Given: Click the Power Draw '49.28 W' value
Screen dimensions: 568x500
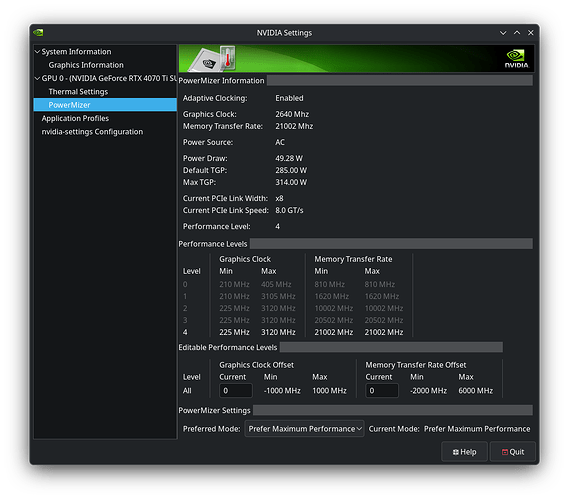Looking at the screenshot, I should [x=289, y=158].
